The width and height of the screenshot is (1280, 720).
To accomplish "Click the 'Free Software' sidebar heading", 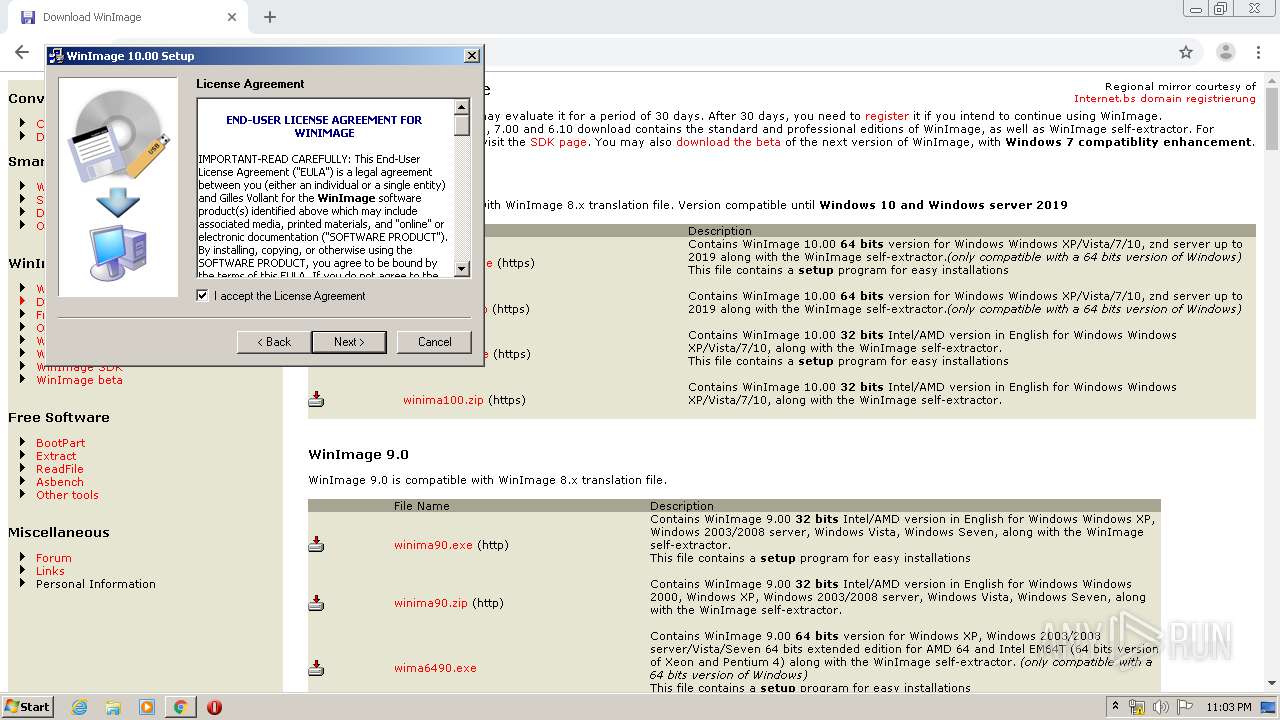I will click(x=59, y=418).
